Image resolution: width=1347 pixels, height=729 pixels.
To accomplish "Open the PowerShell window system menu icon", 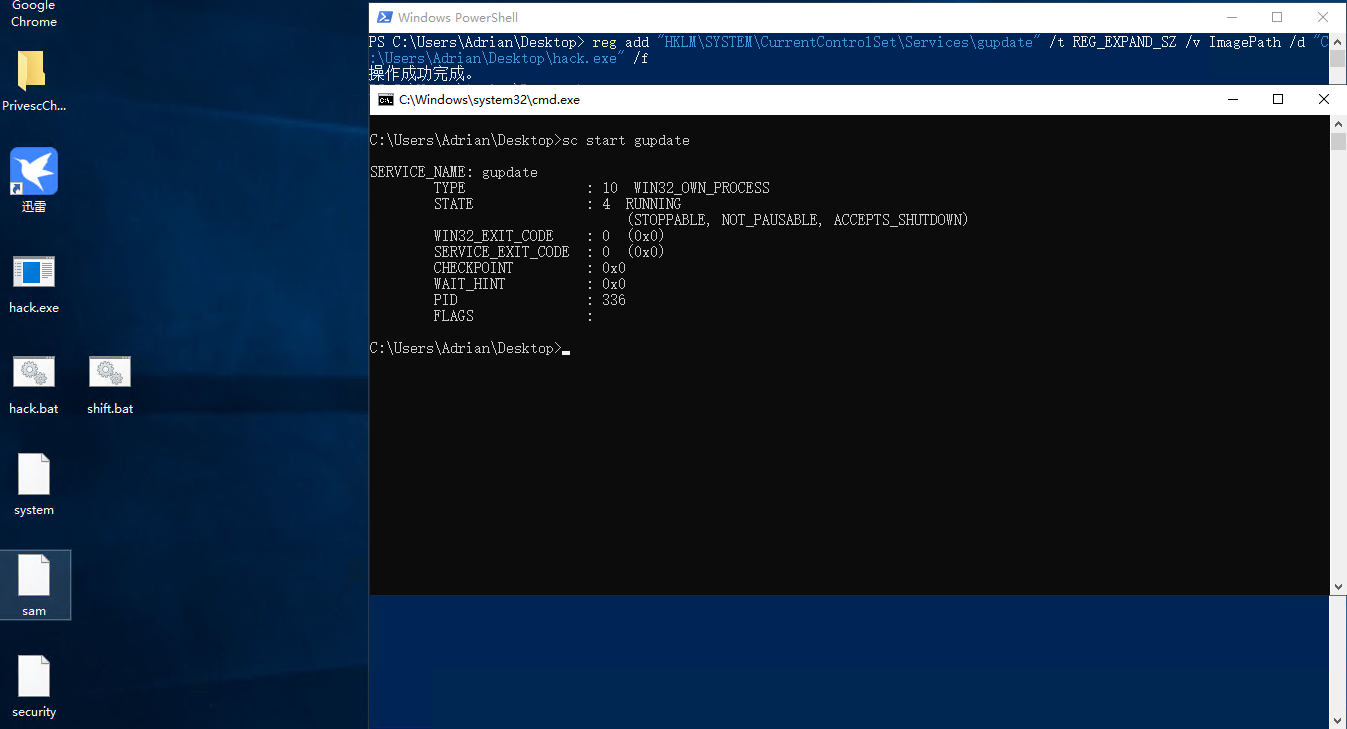I will click(384, 17).
